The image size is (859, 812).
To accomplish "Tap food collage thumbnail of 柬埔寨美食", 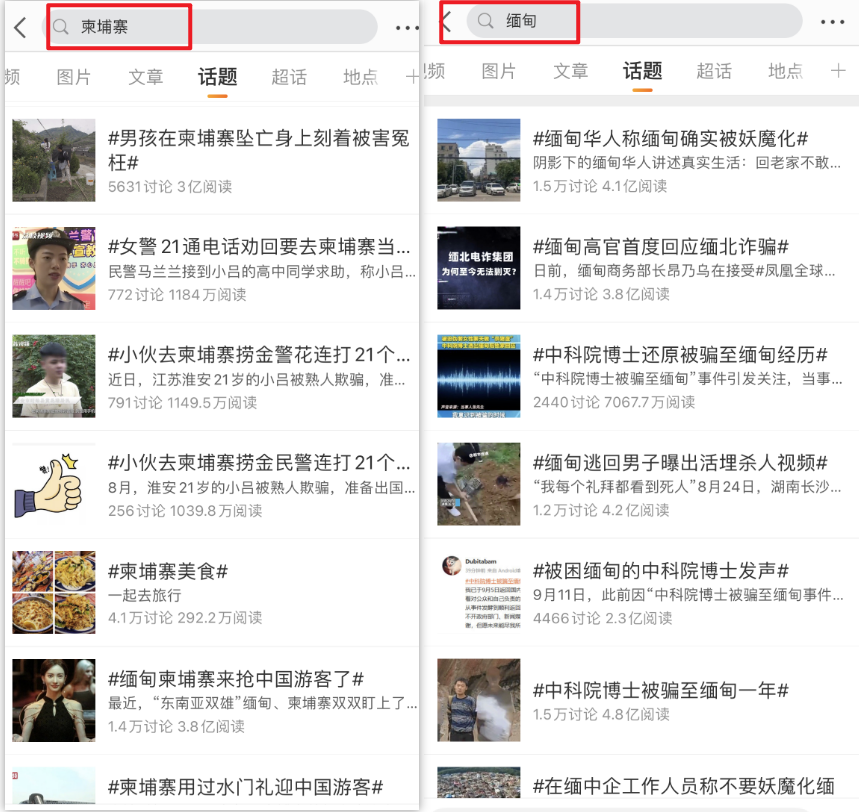I will click(54, 592).
